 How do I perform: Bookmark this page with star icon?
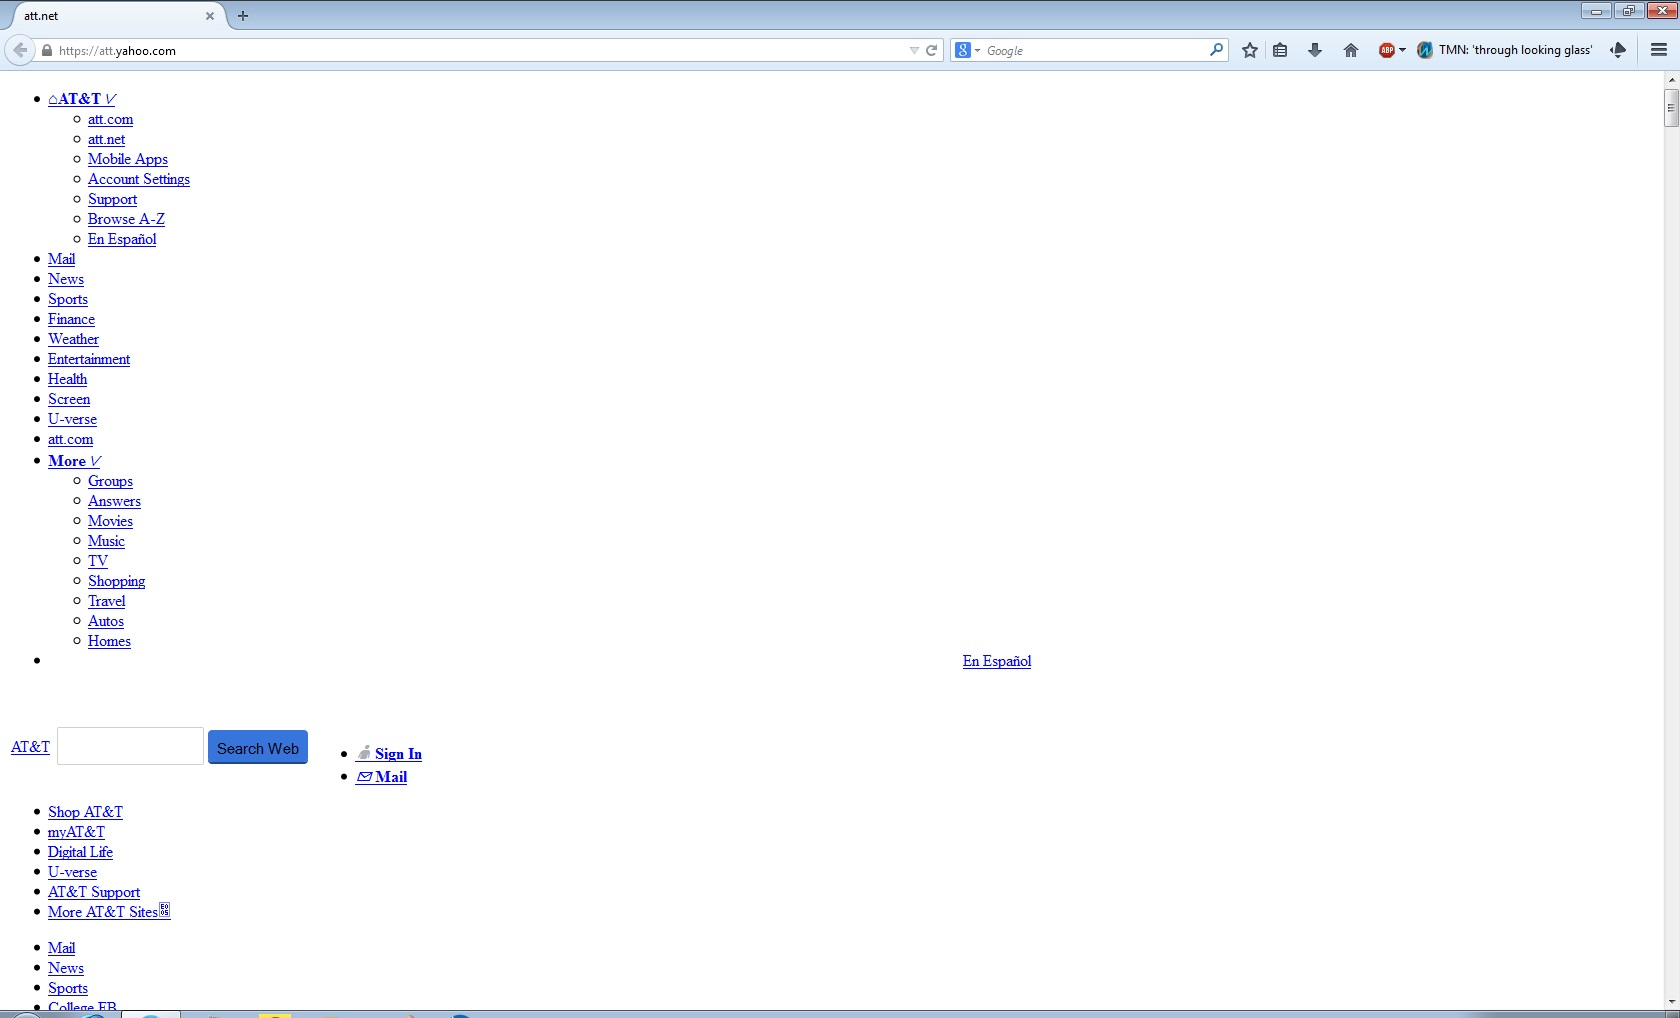click(1250, 50)
